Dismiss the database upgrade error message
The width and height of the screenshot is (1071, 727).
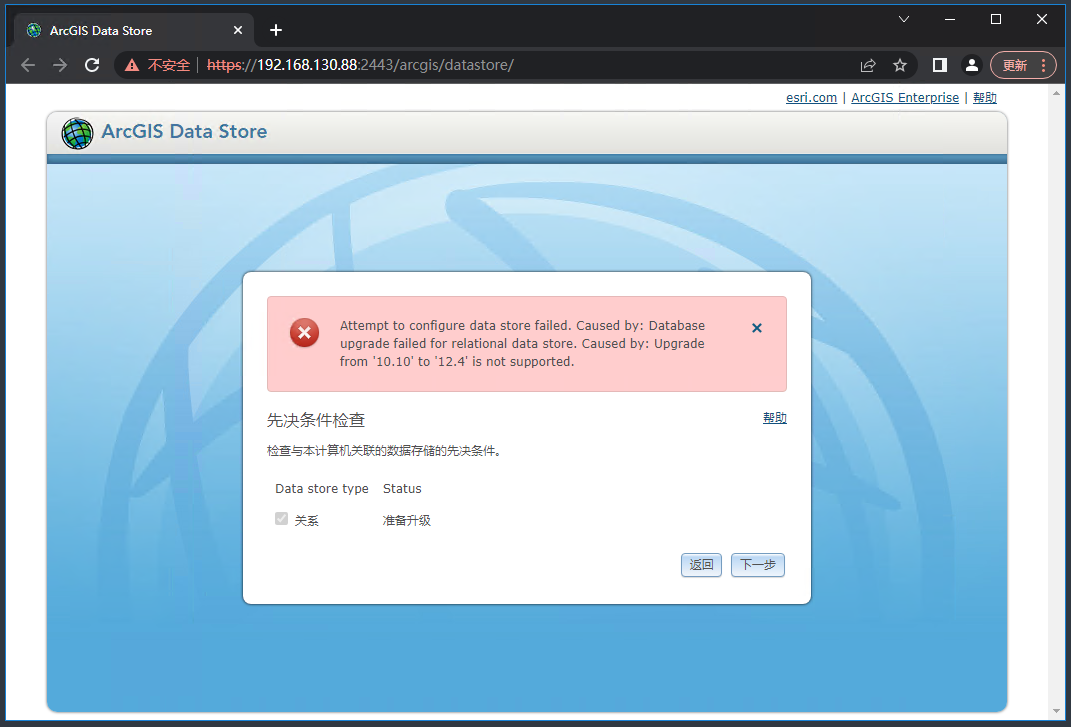click(757, 327)
